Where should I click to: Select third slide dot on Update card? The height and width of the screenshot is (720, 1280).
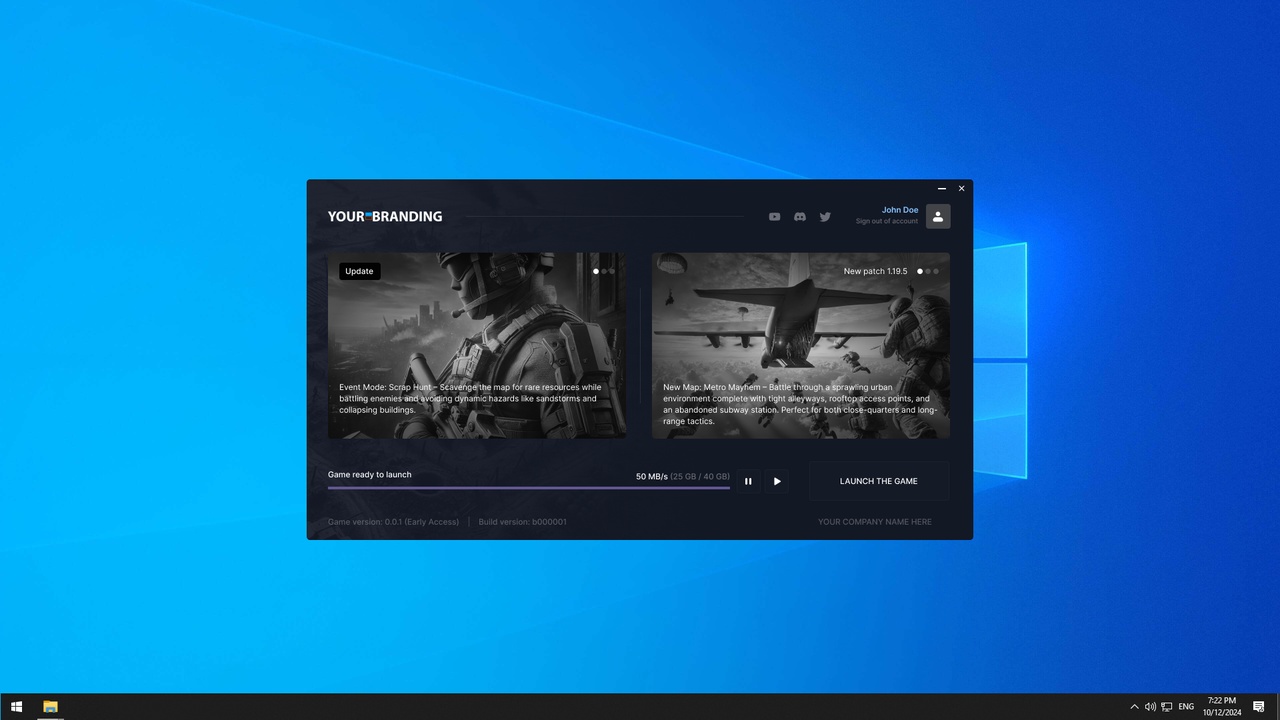click(612, 271)
